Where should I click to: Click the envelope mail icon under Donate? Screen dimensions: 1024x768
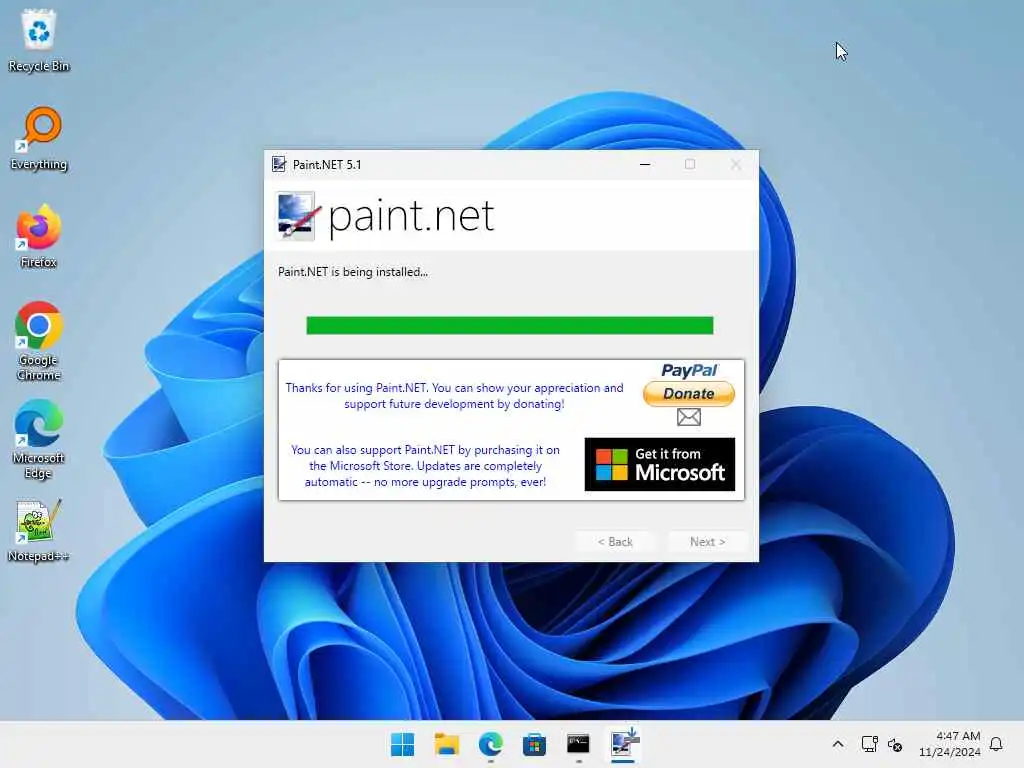[x=689, y=417]
